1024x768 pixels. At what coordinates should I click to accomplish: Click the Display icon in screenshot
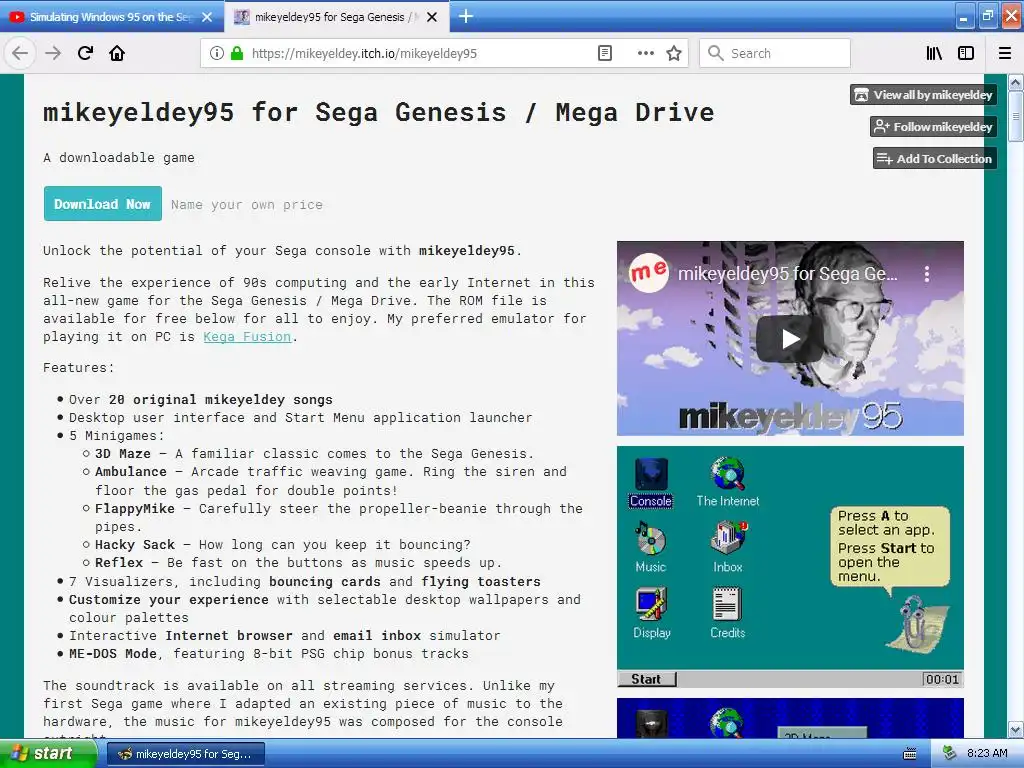coord(652,613)
